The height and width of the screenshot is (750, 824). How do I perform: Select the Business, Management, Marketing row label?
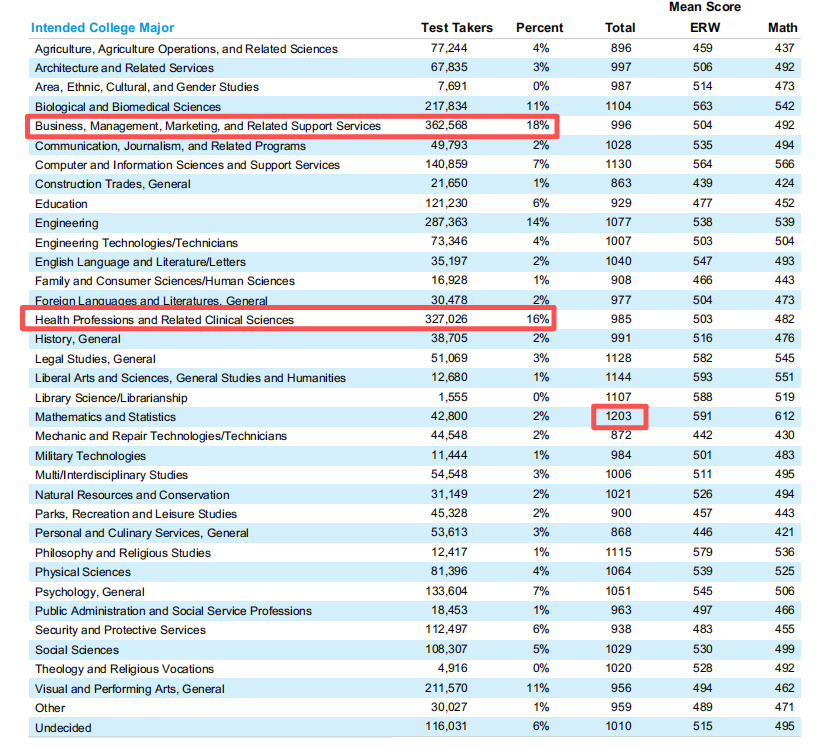(x=207, y=126)
